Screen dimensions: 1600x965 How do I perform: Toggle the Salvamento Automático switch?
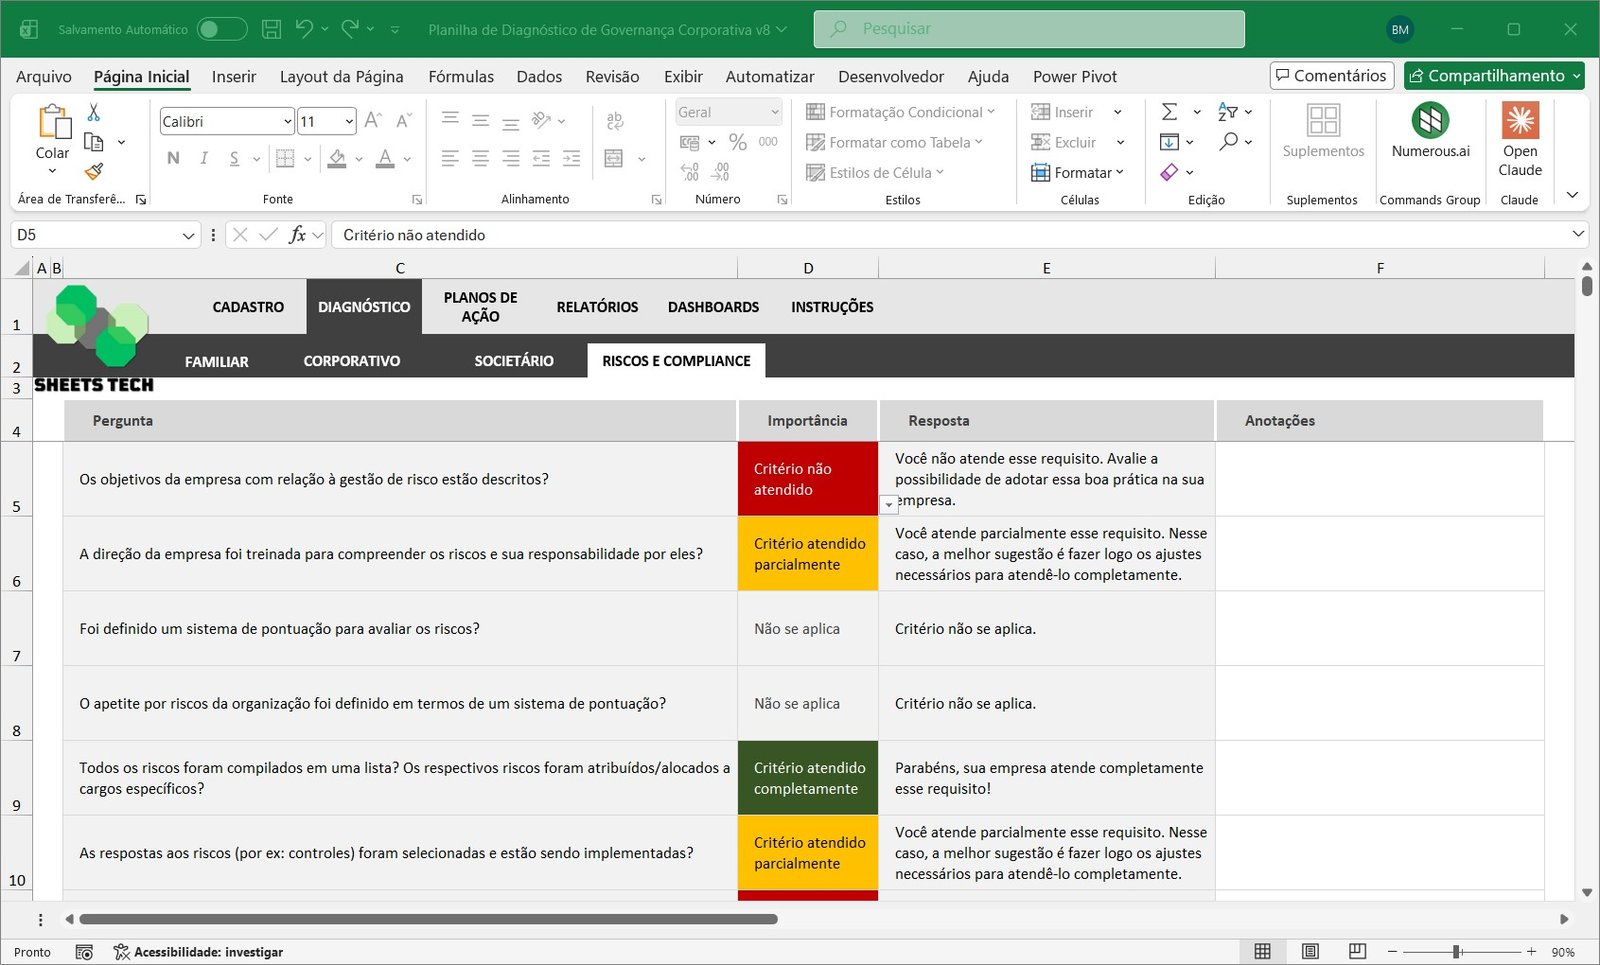click(x=221, y=29)
